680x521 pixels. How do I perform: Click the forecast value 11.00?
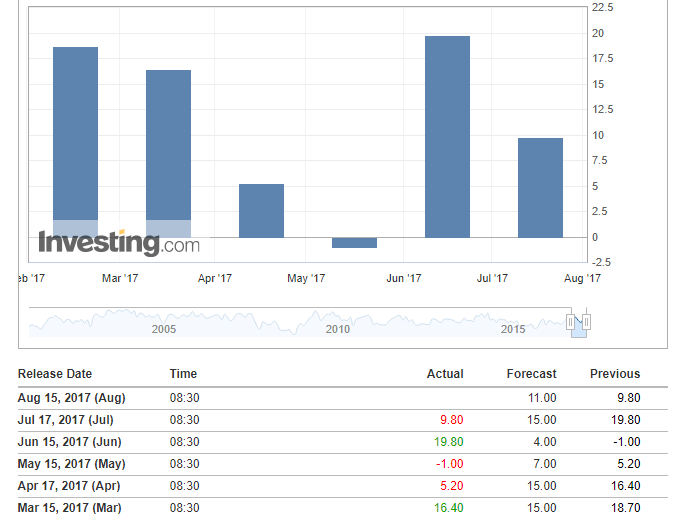pyautogui.click(x=542, y=398)
